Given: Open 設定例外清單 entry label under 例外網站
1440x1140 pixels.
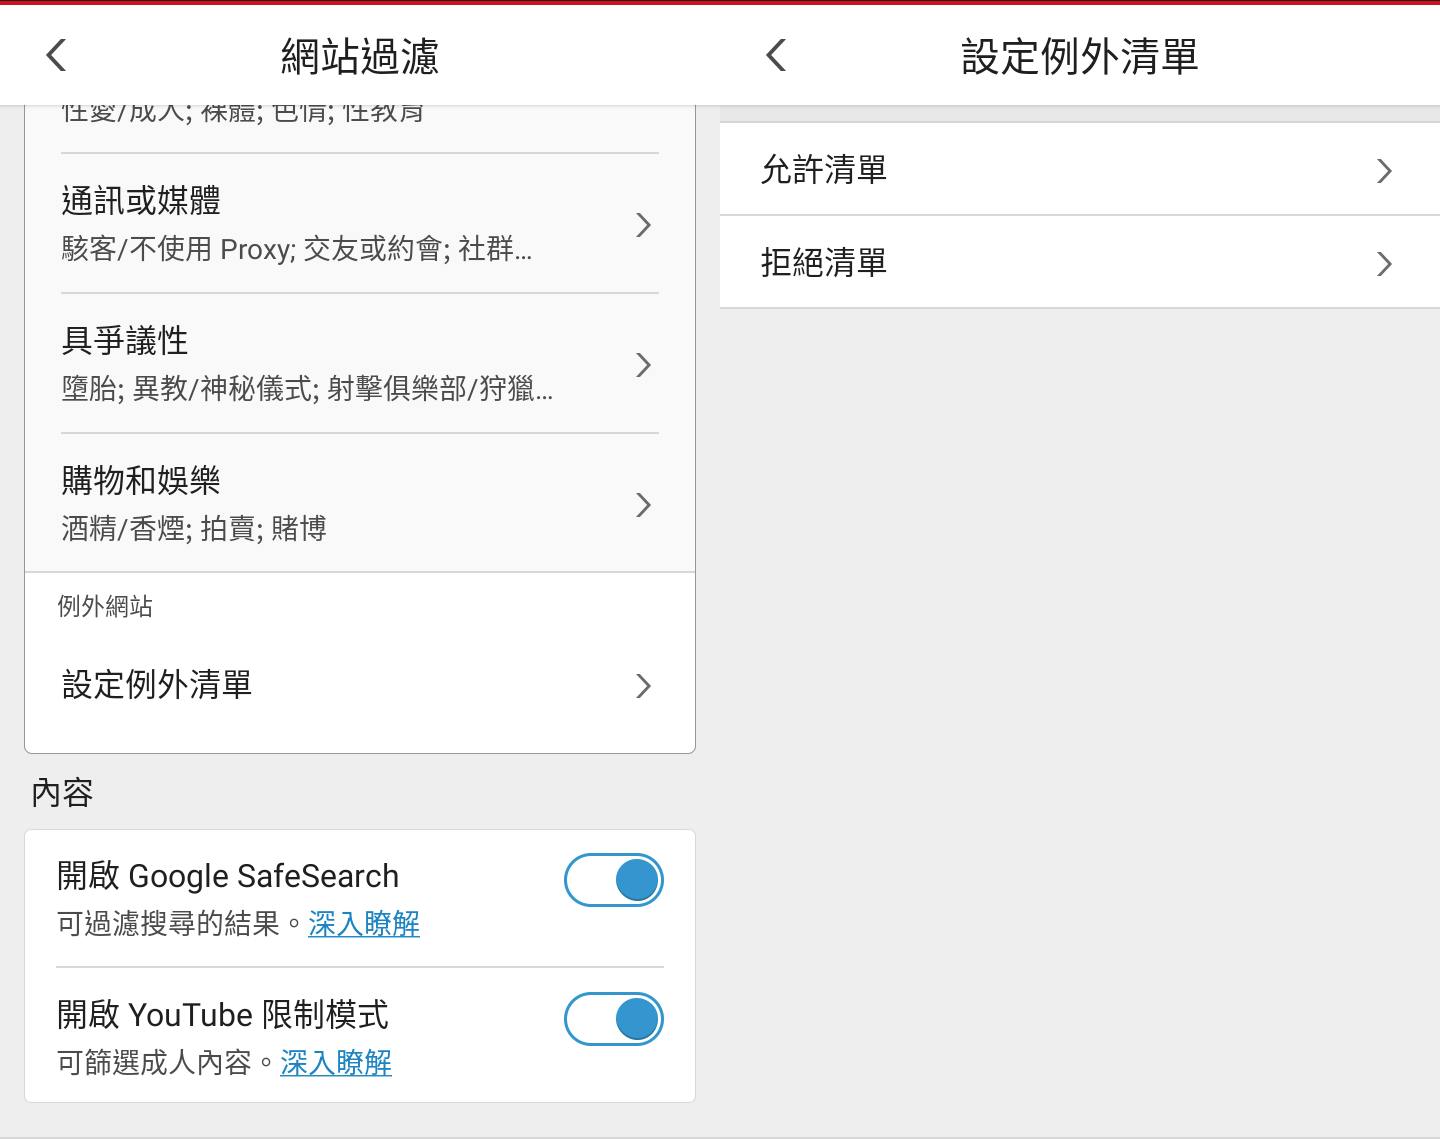Looking at the screenshot, I should (157, 685).
